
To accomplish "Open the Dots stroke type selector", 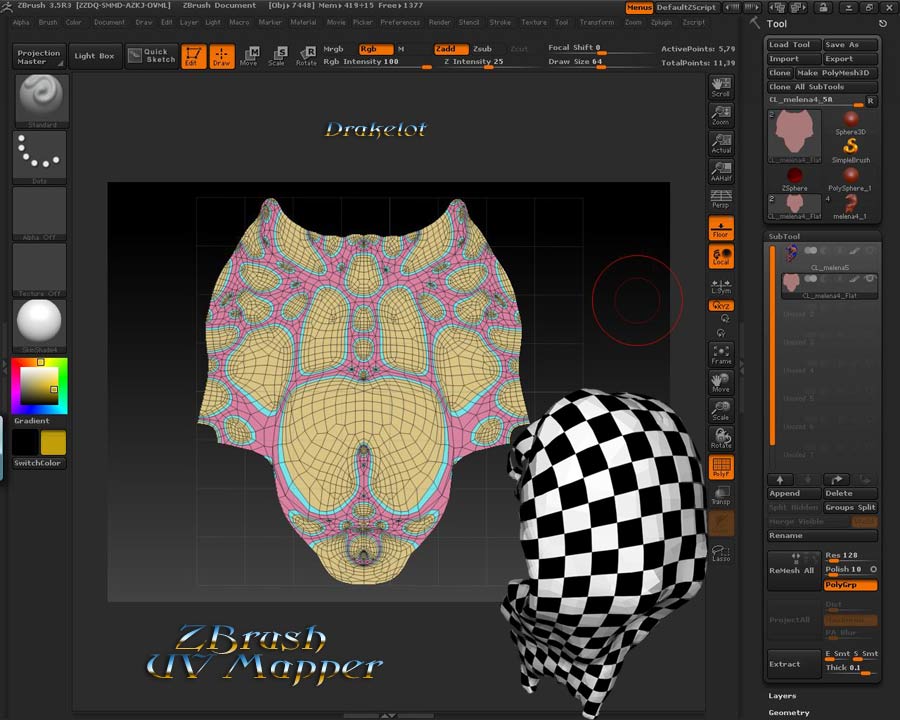I will coord(40,157).
